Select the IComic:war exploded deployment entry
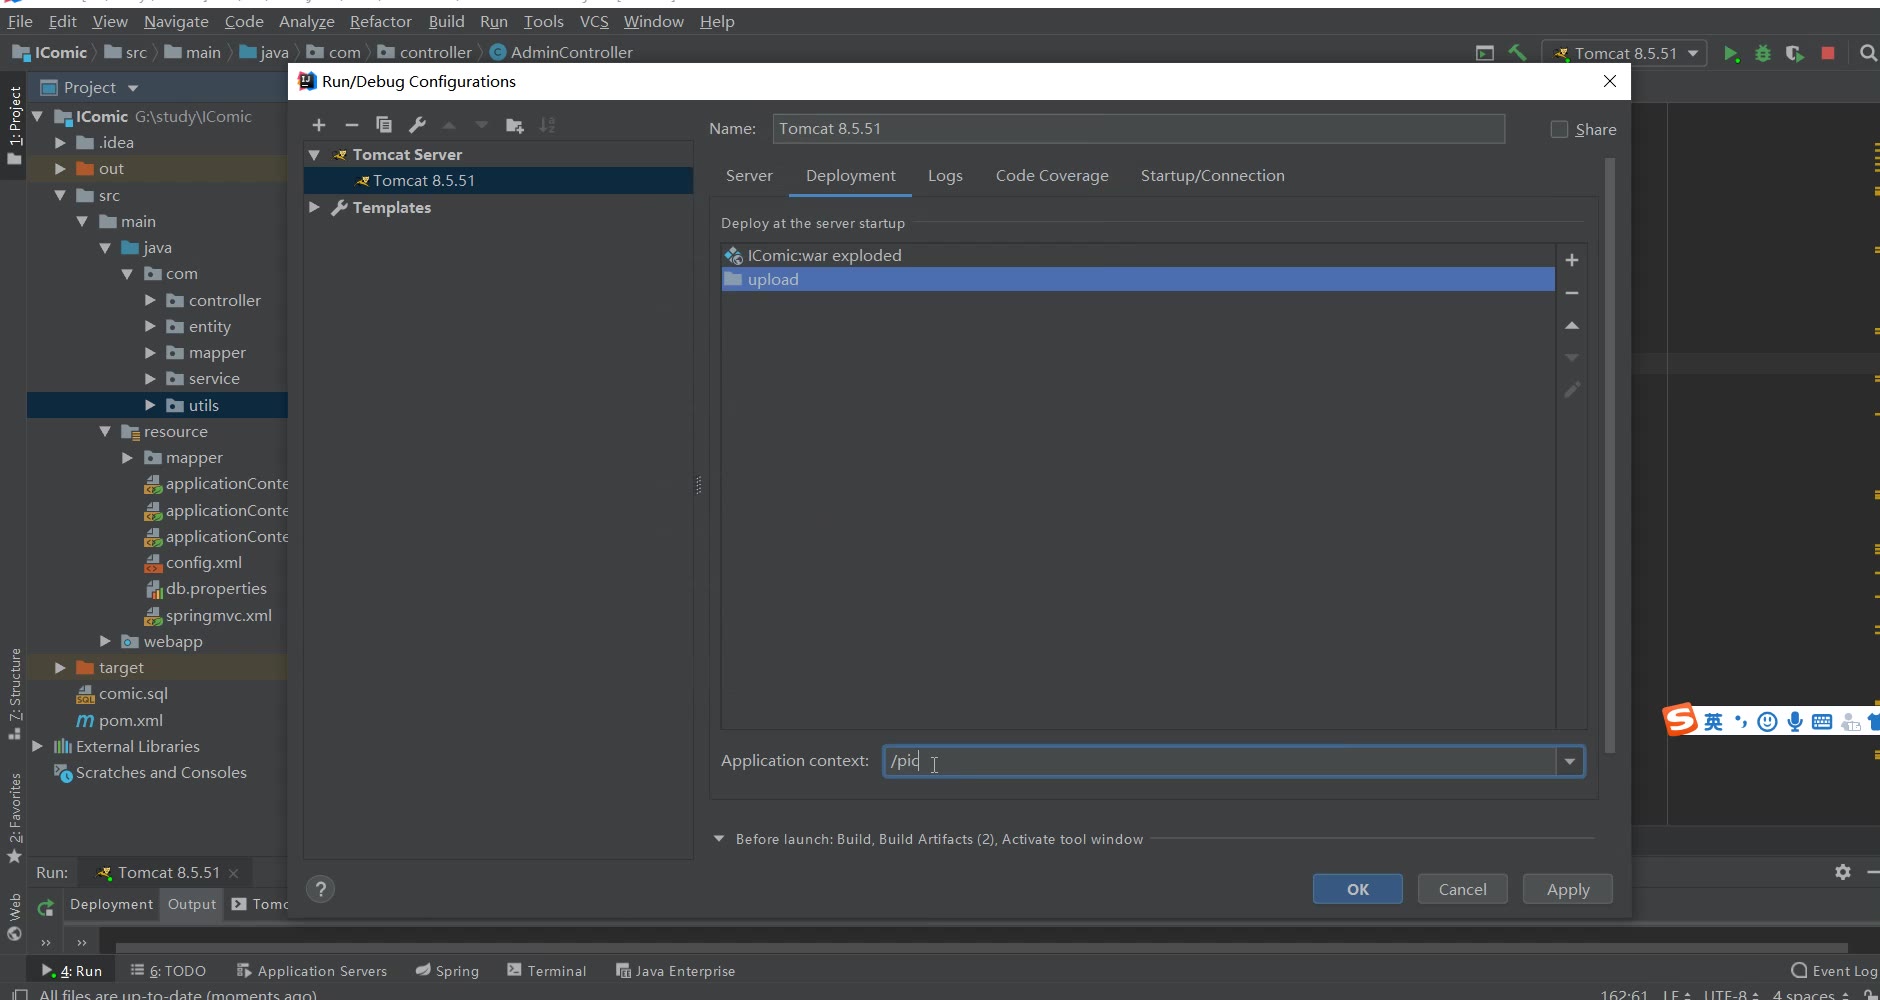Viewport: 1880px width, 1000px height. click(x=824, y=256)
